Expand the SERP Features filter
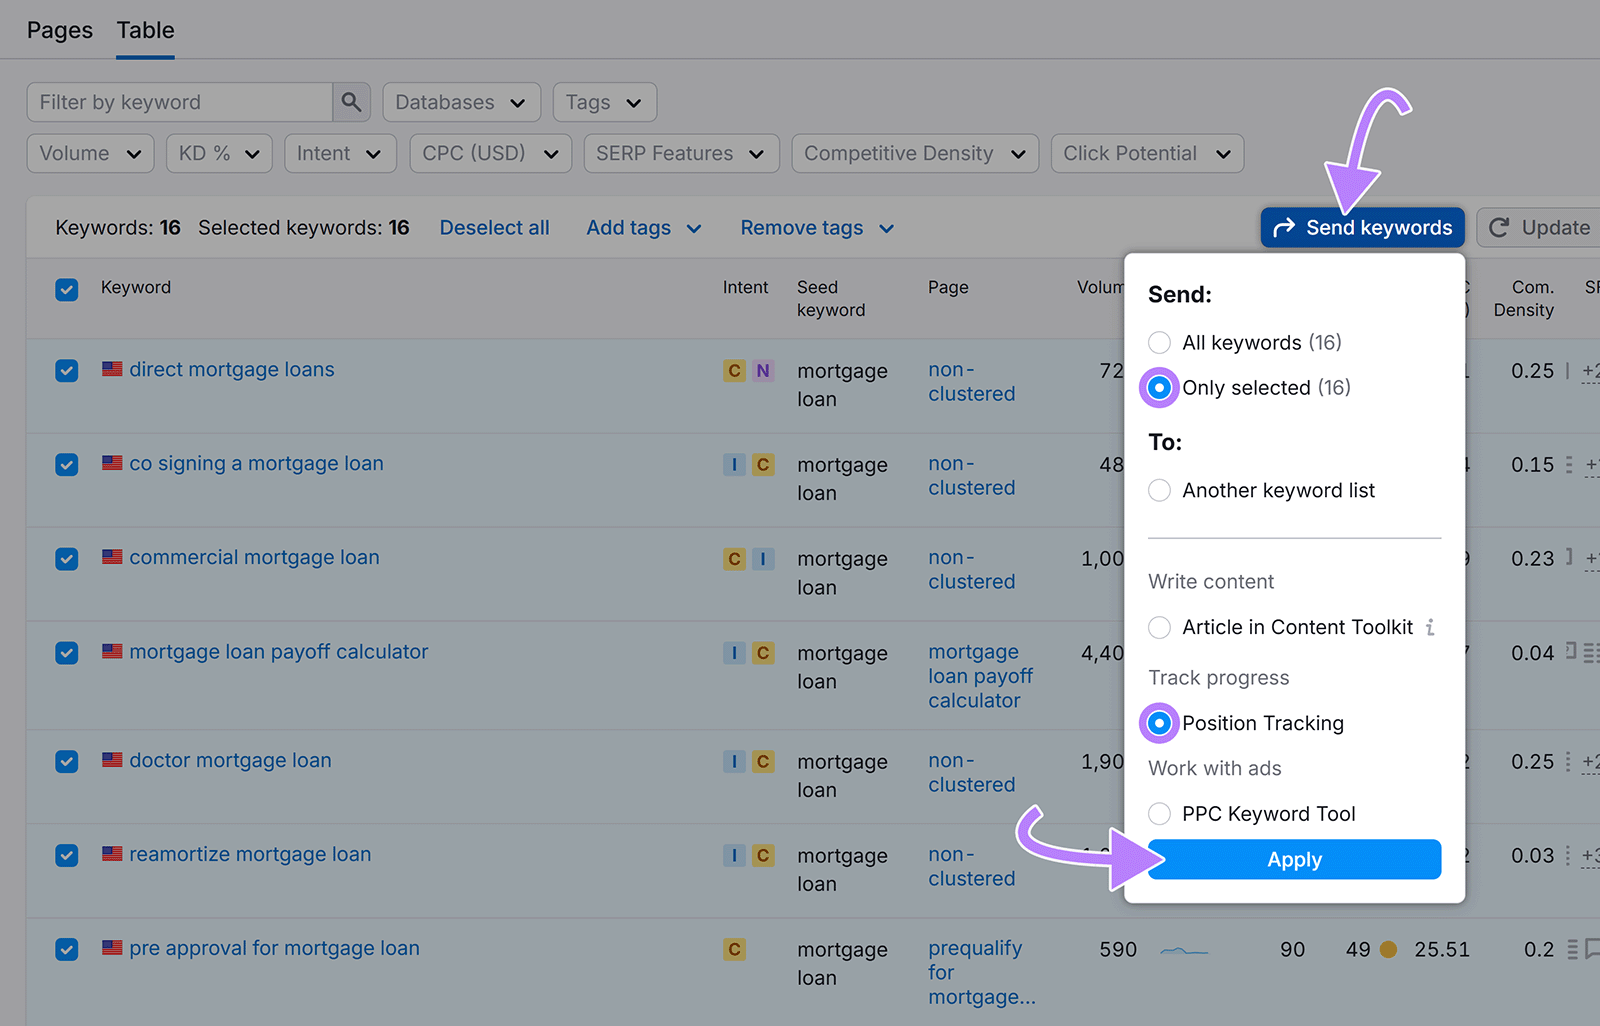1600x1026 pixels. tap(681, 153)
